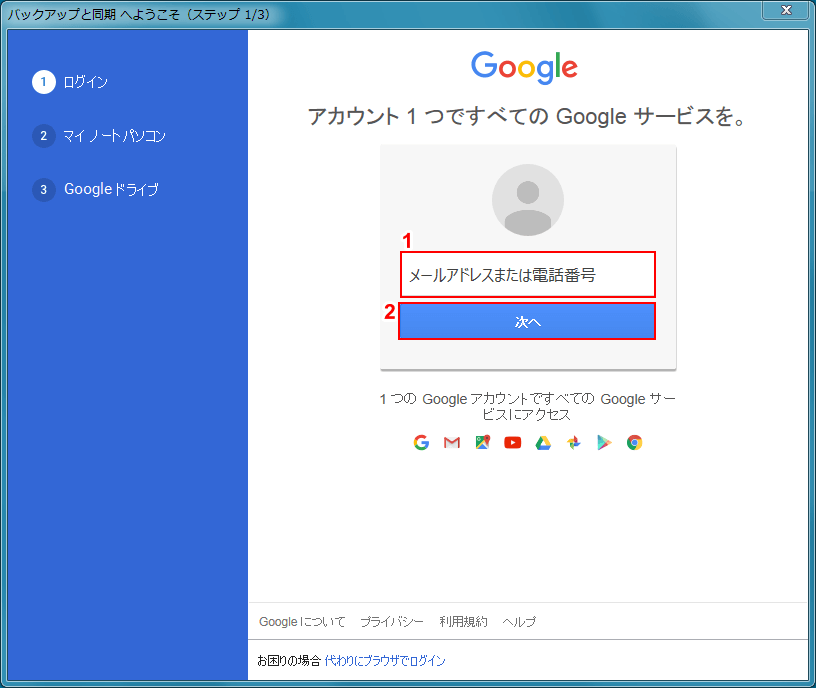
Task: Click the Gmail envelope icon
Action: (x=452, y=443)
